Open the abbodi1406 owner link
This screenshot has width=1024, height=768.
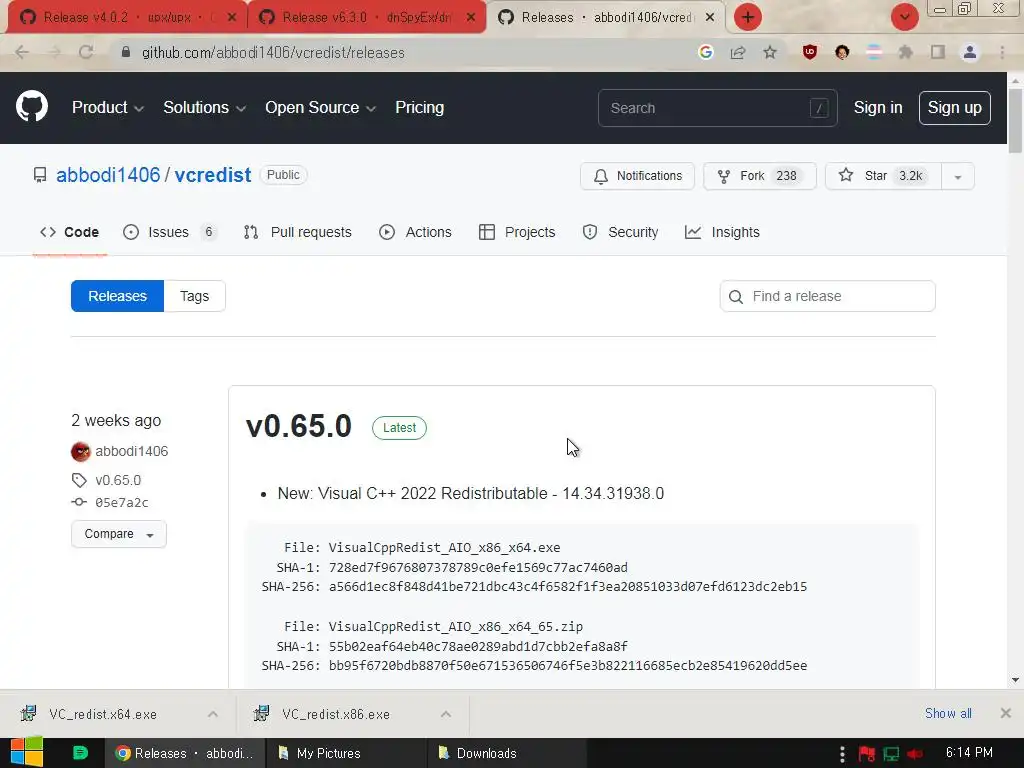coord(108,175)
